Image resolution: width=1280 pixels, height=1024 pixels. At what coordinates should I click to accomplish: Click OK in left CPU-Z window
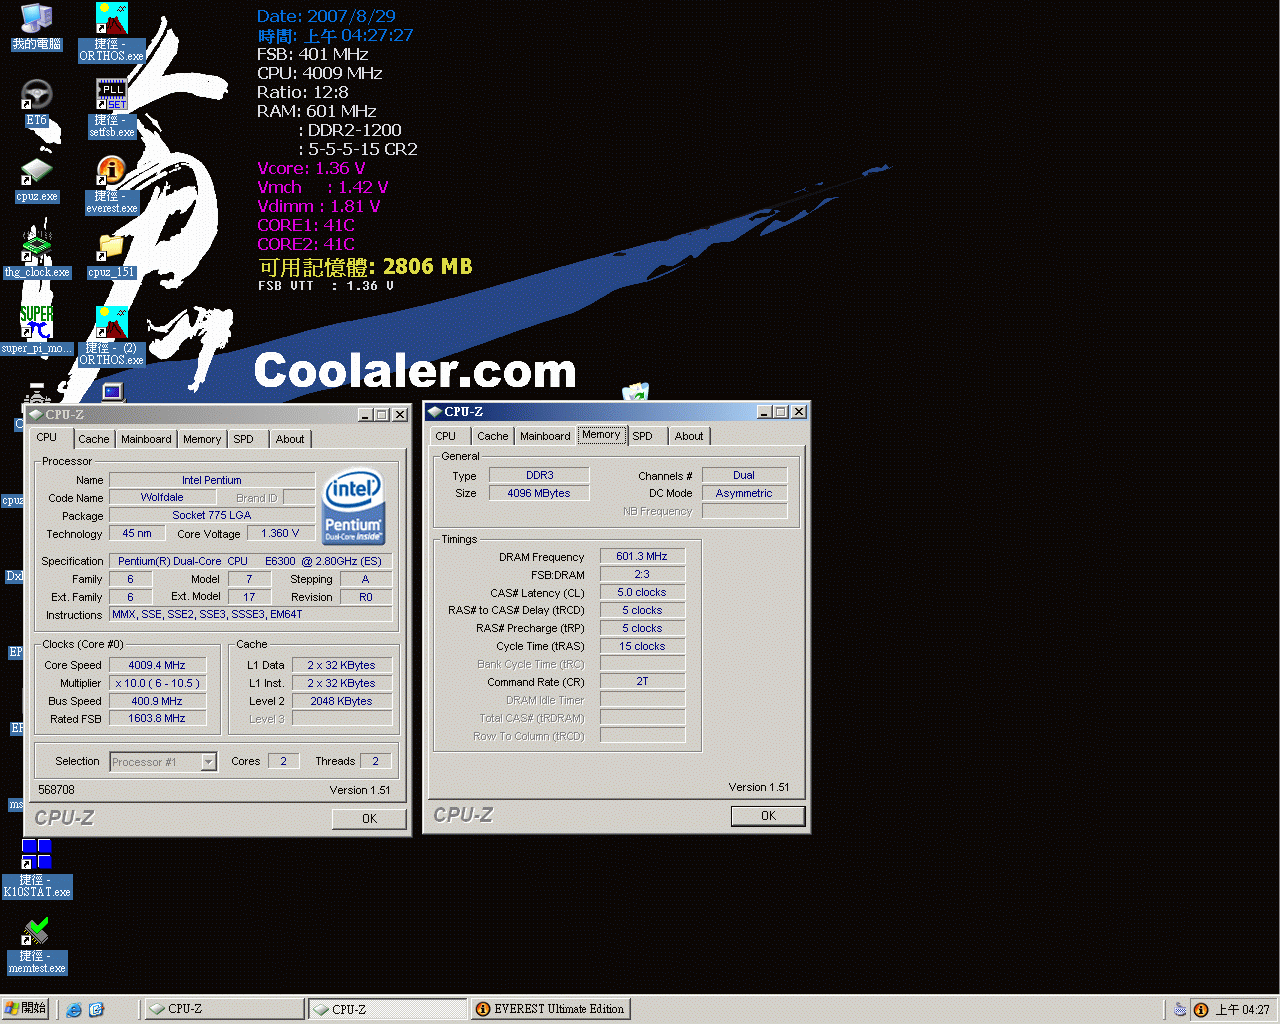369,818
